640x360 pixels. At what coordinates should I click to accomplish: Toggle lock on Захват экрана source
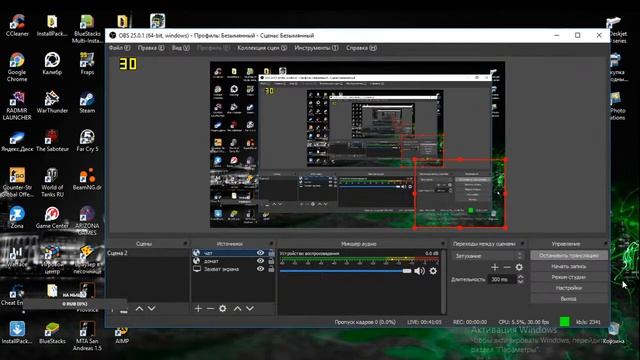tap(271, 269)
